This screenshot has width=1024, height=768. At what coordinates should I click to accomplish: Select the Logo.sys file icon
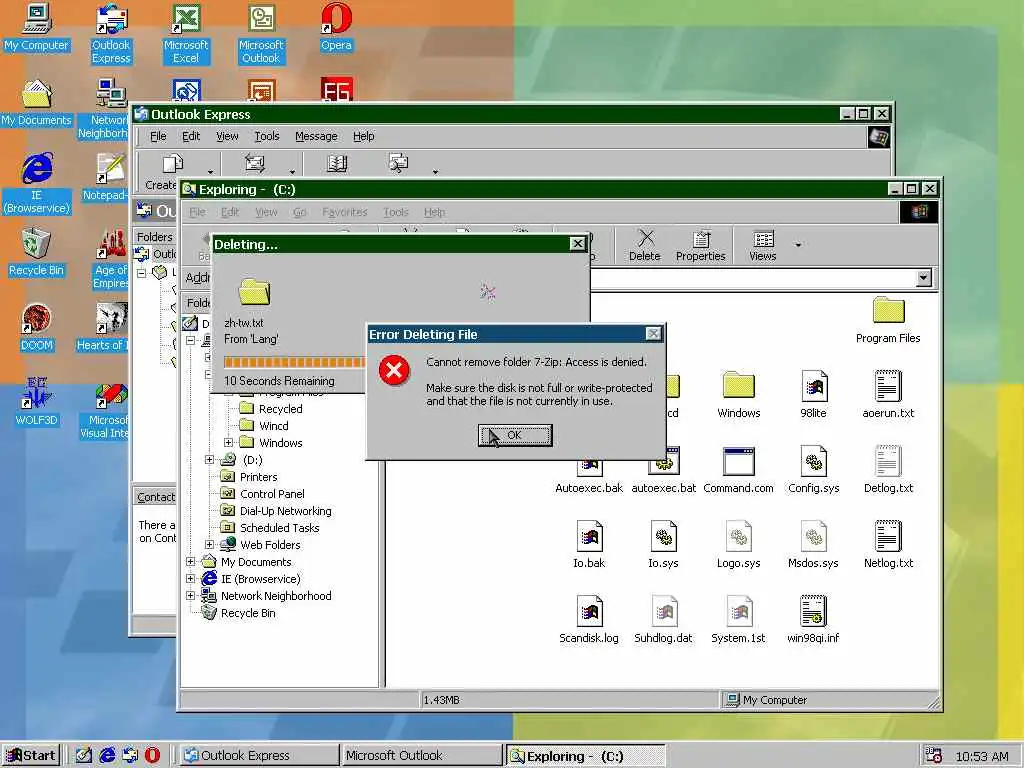(738, 545)
